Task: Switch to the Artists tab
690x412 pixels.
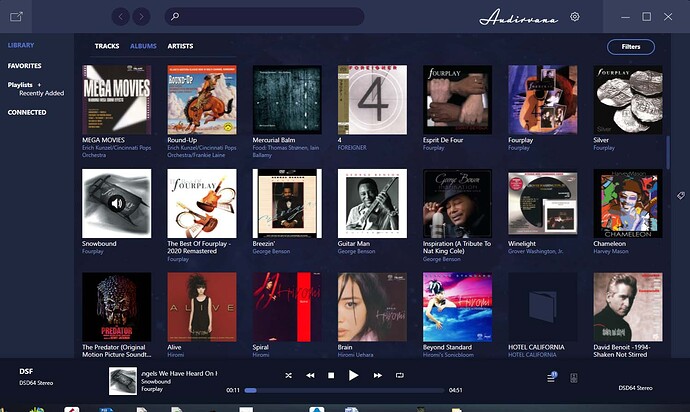Action: [x=181, y=46]
